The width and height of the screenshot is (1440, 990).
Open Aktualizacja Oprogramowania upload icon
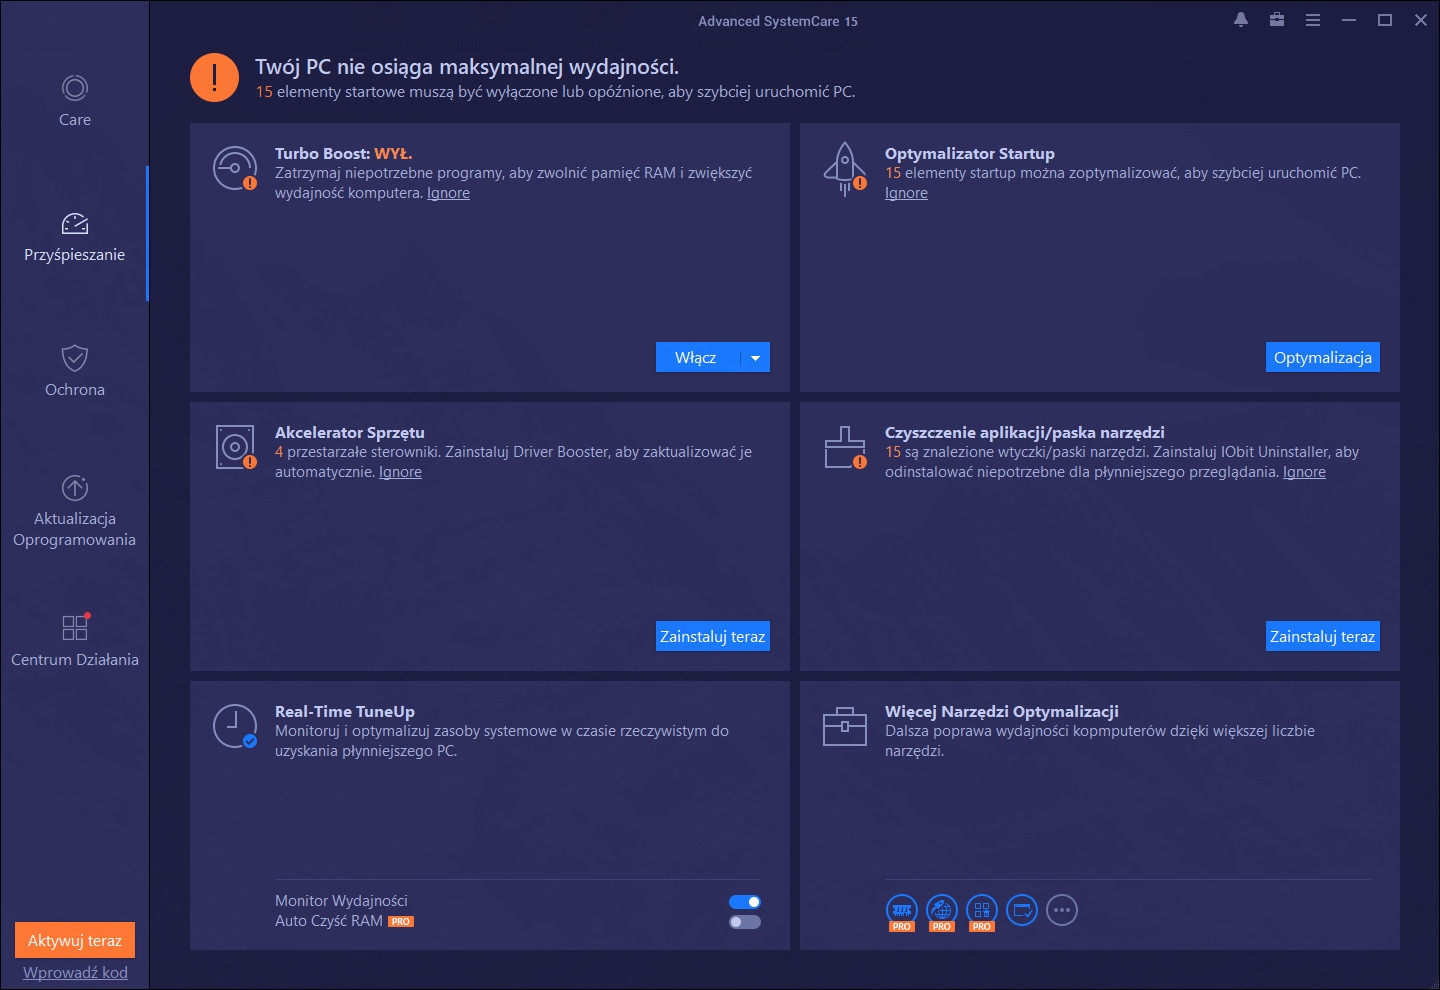tap(75, 488)
